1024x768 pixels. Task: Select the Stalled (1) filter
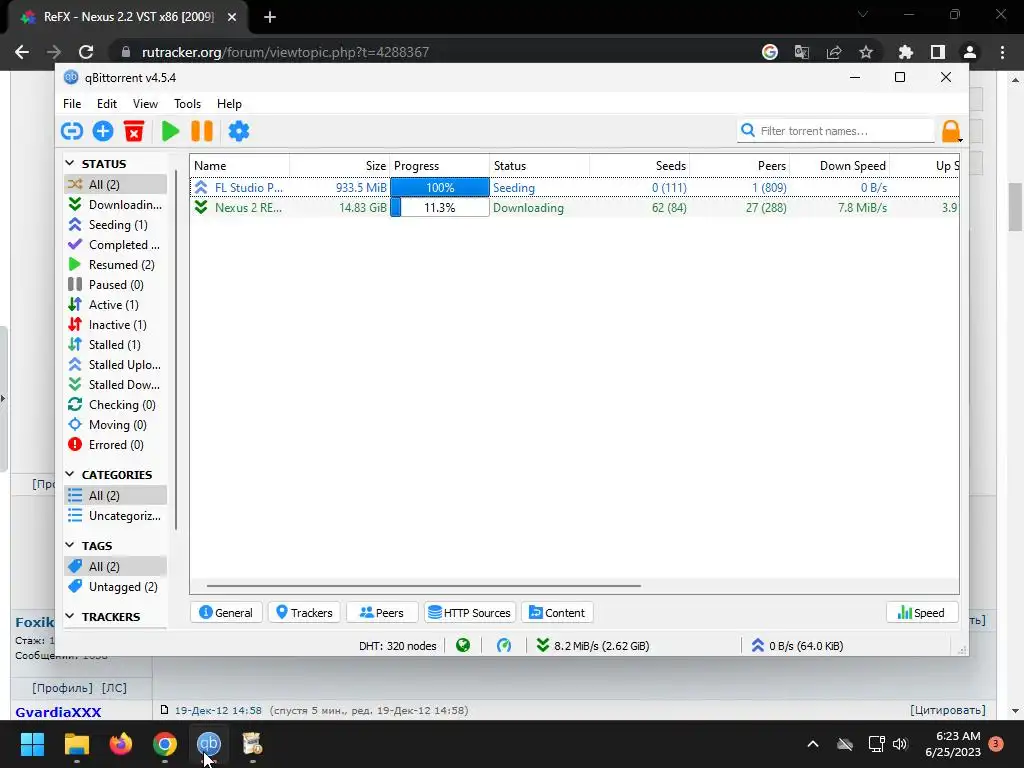point(116,345)
